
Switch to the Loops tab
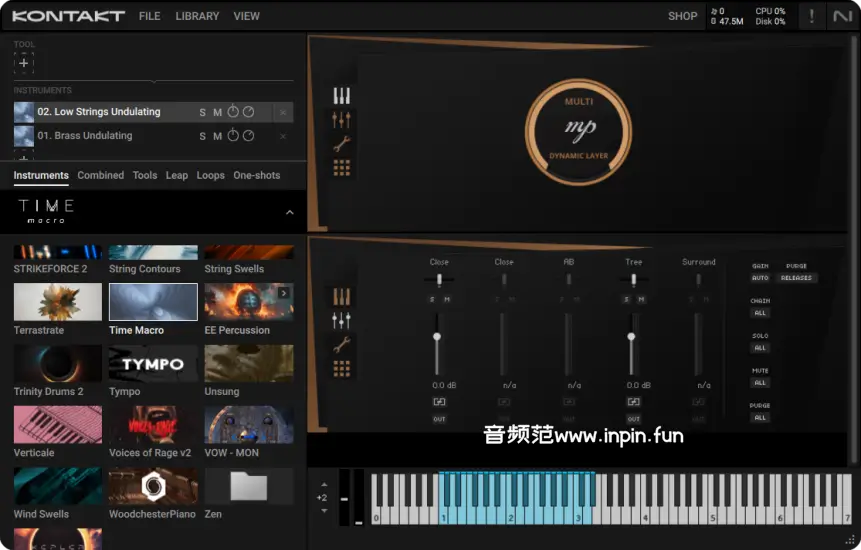(210, 175)
